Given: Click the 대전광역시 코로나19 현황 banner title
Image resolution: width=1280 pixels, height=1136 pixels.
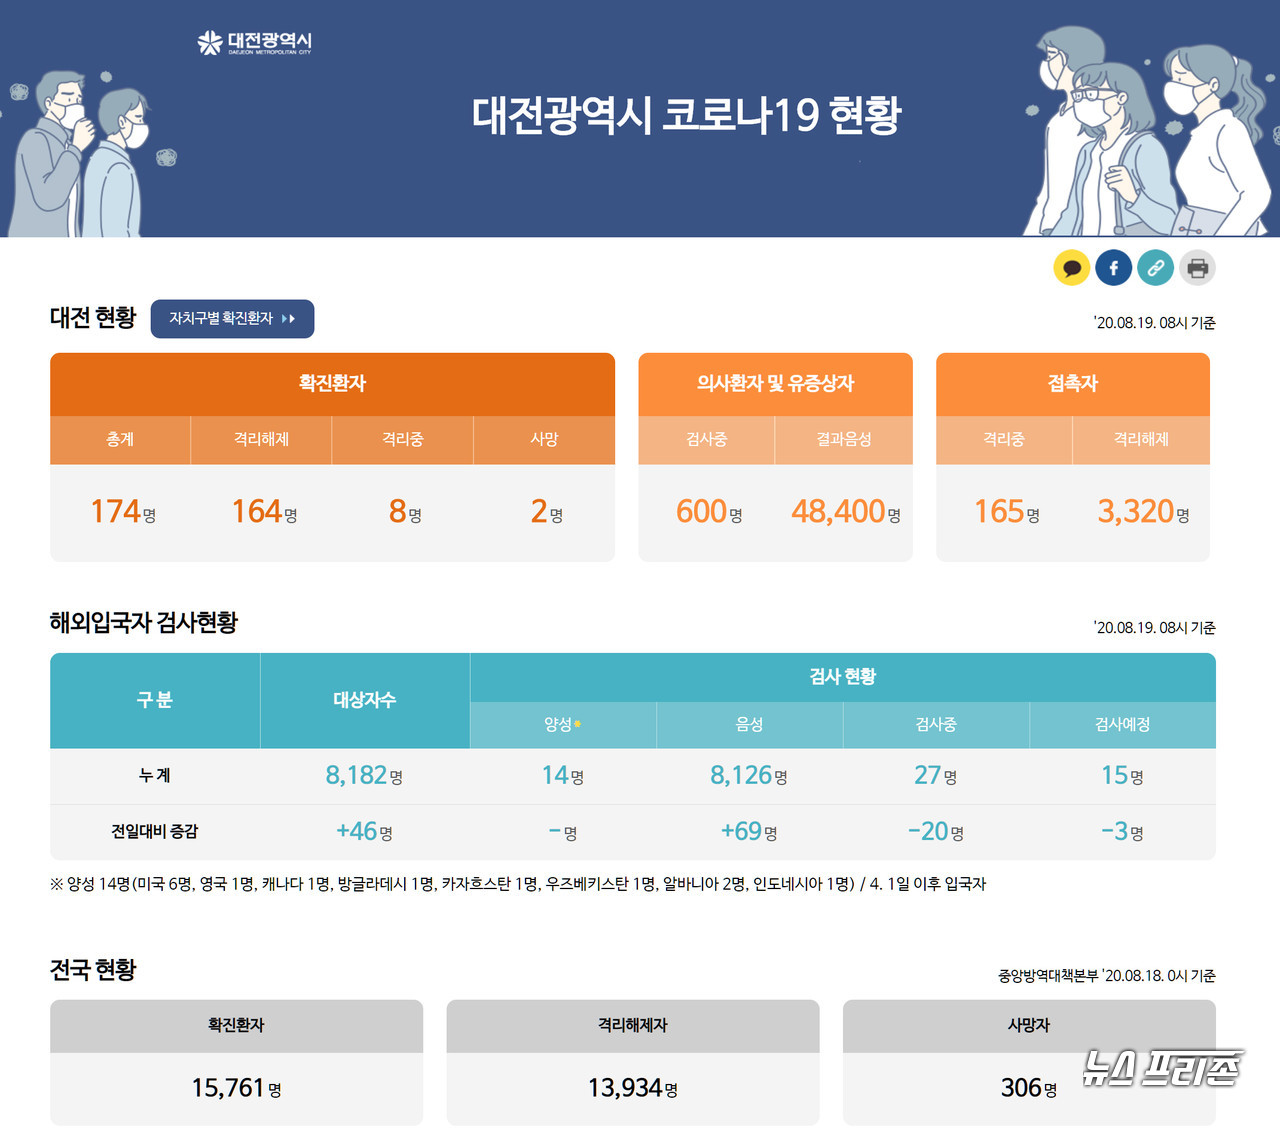Looking at the screenshot, I should tap(687, 115).
